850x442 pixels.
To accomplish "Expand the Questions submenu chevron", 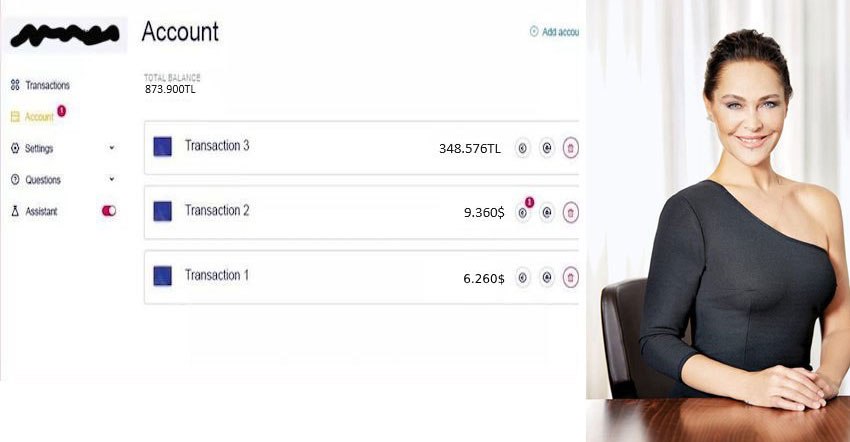I will point(111,180).
